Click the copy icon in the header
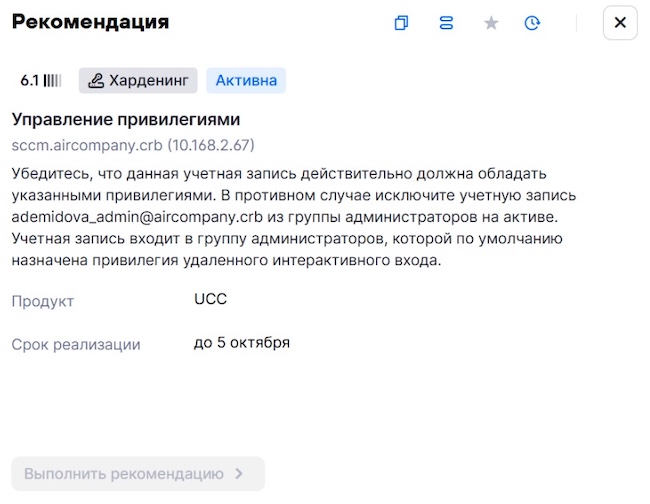This screenshot has height=504, width=650. [x=401, y=23]
